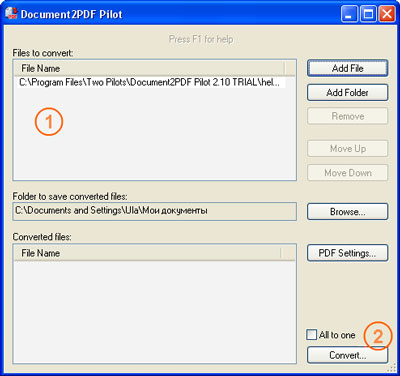This screenshot has height=376, width=400.
Task: Minimize the Document2PDF Pilot window
Action: pos(349,14)
